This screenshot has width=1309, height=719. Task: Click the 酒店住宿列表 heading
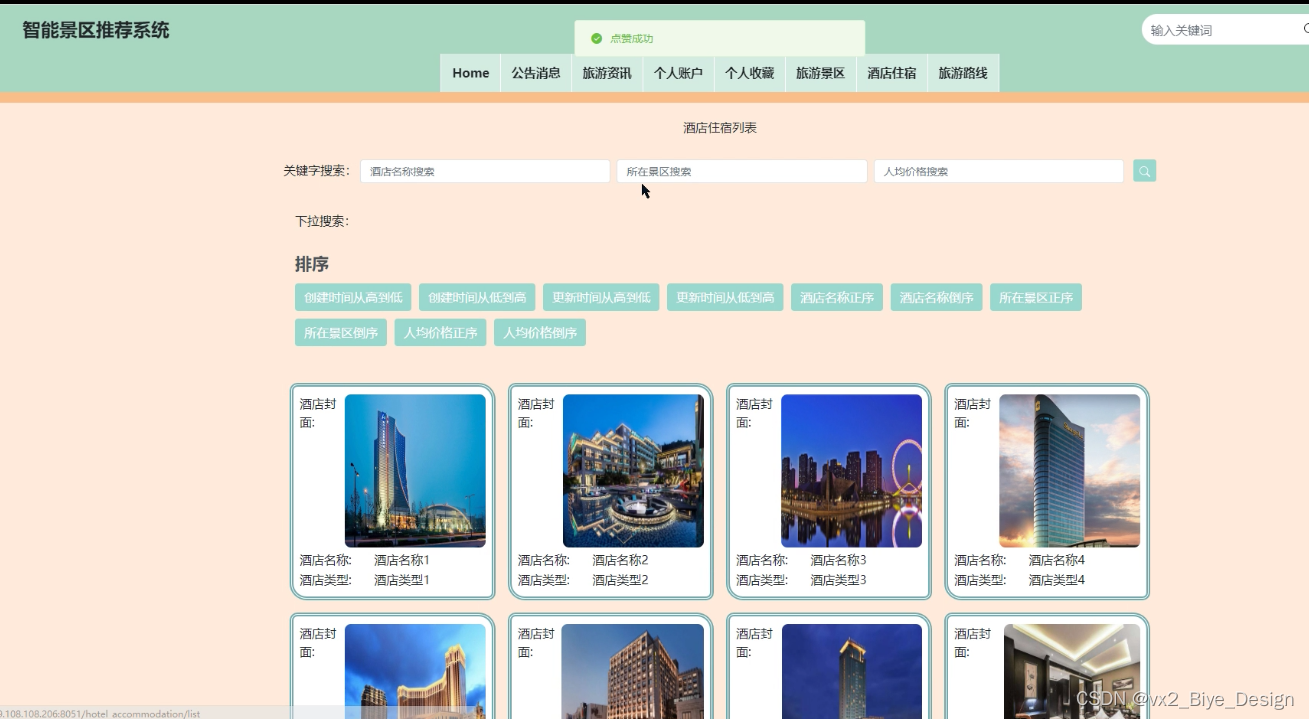point(720,128)
